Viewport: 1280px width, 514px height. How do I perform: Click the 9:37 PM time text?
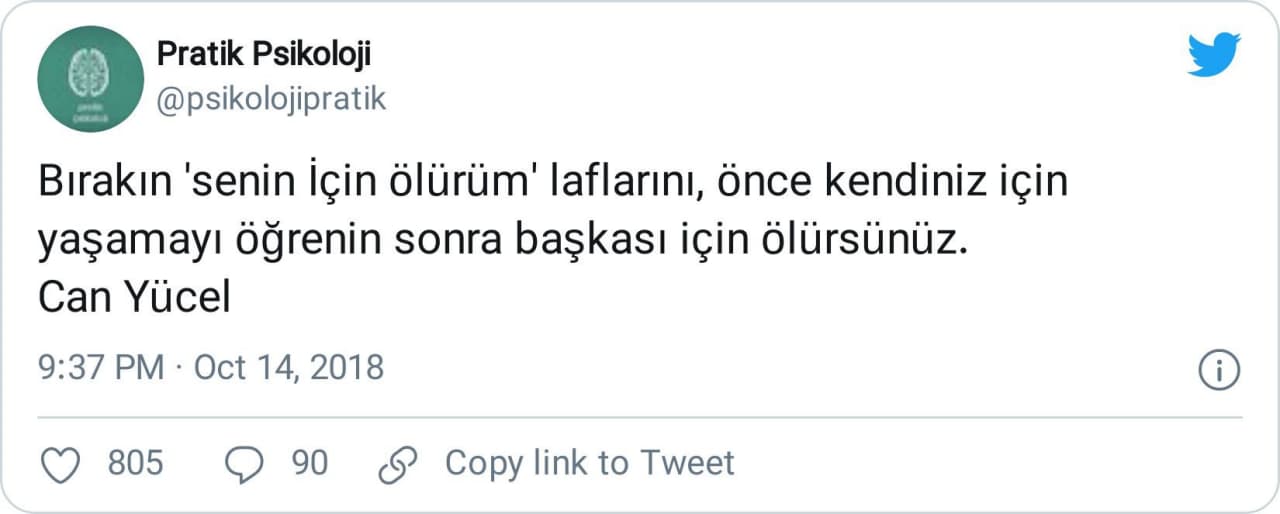coord(101,367)
